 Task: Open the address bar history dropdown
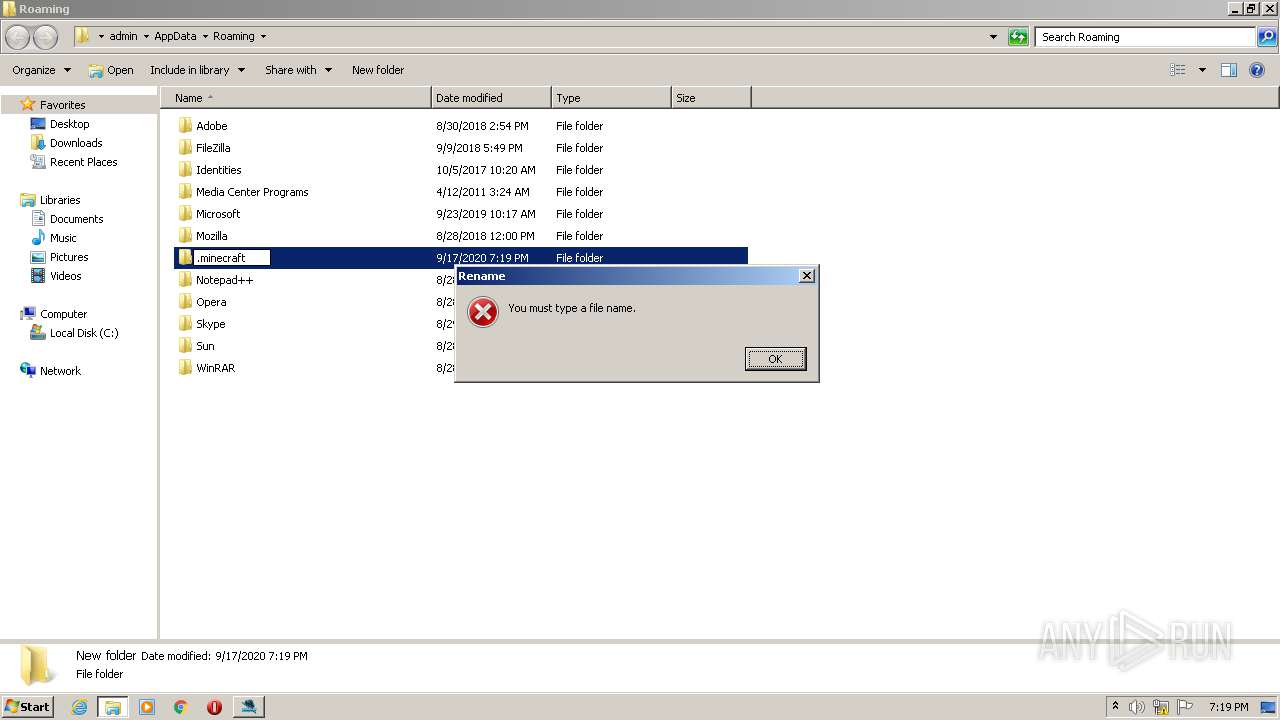[993, 37]
